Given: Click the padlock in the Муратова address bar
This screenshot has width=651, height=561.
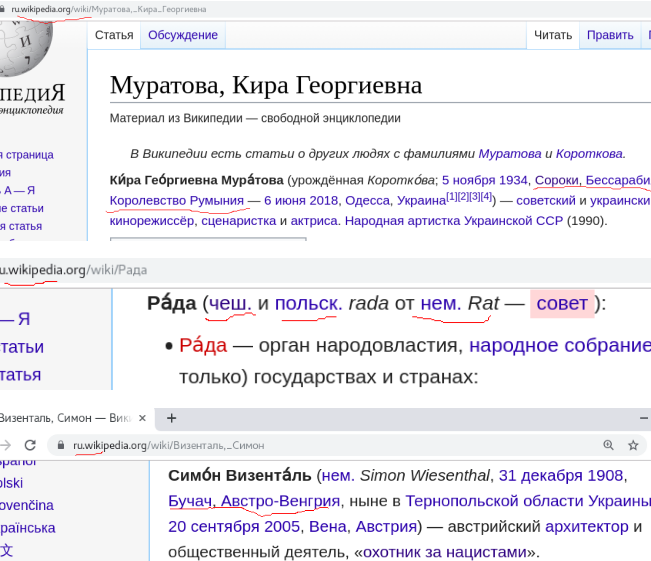Looking at the screenshot, I should pos(2,9).
